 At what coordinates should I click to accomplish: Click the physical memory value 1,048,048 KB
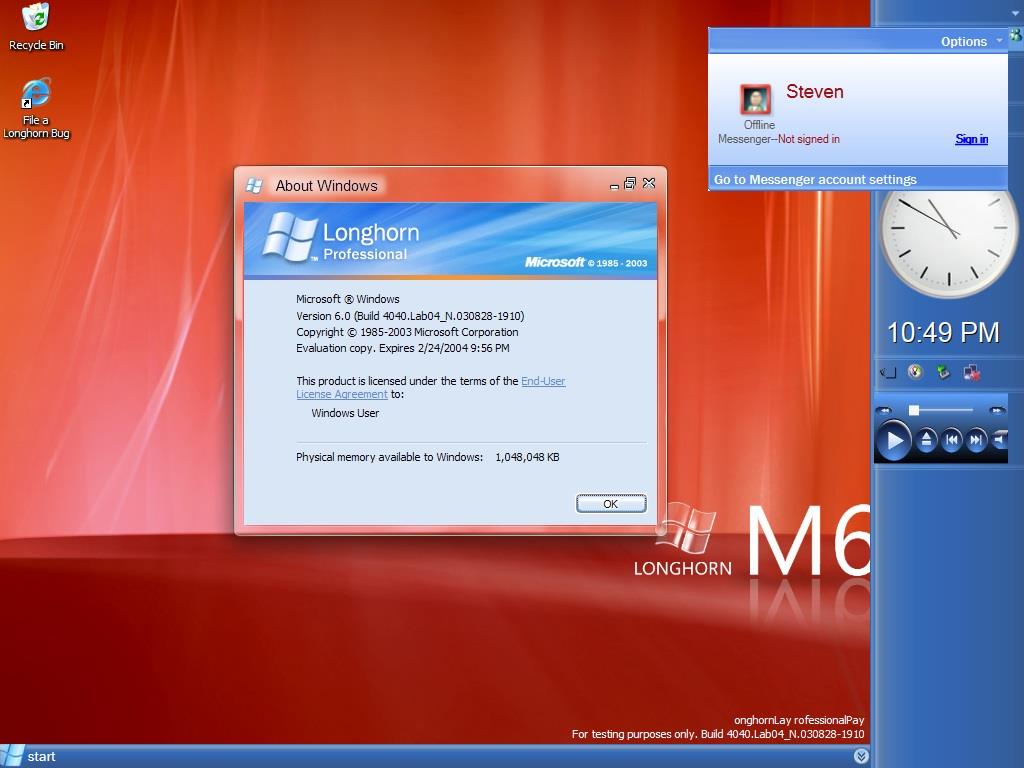(x=527, y=457)
